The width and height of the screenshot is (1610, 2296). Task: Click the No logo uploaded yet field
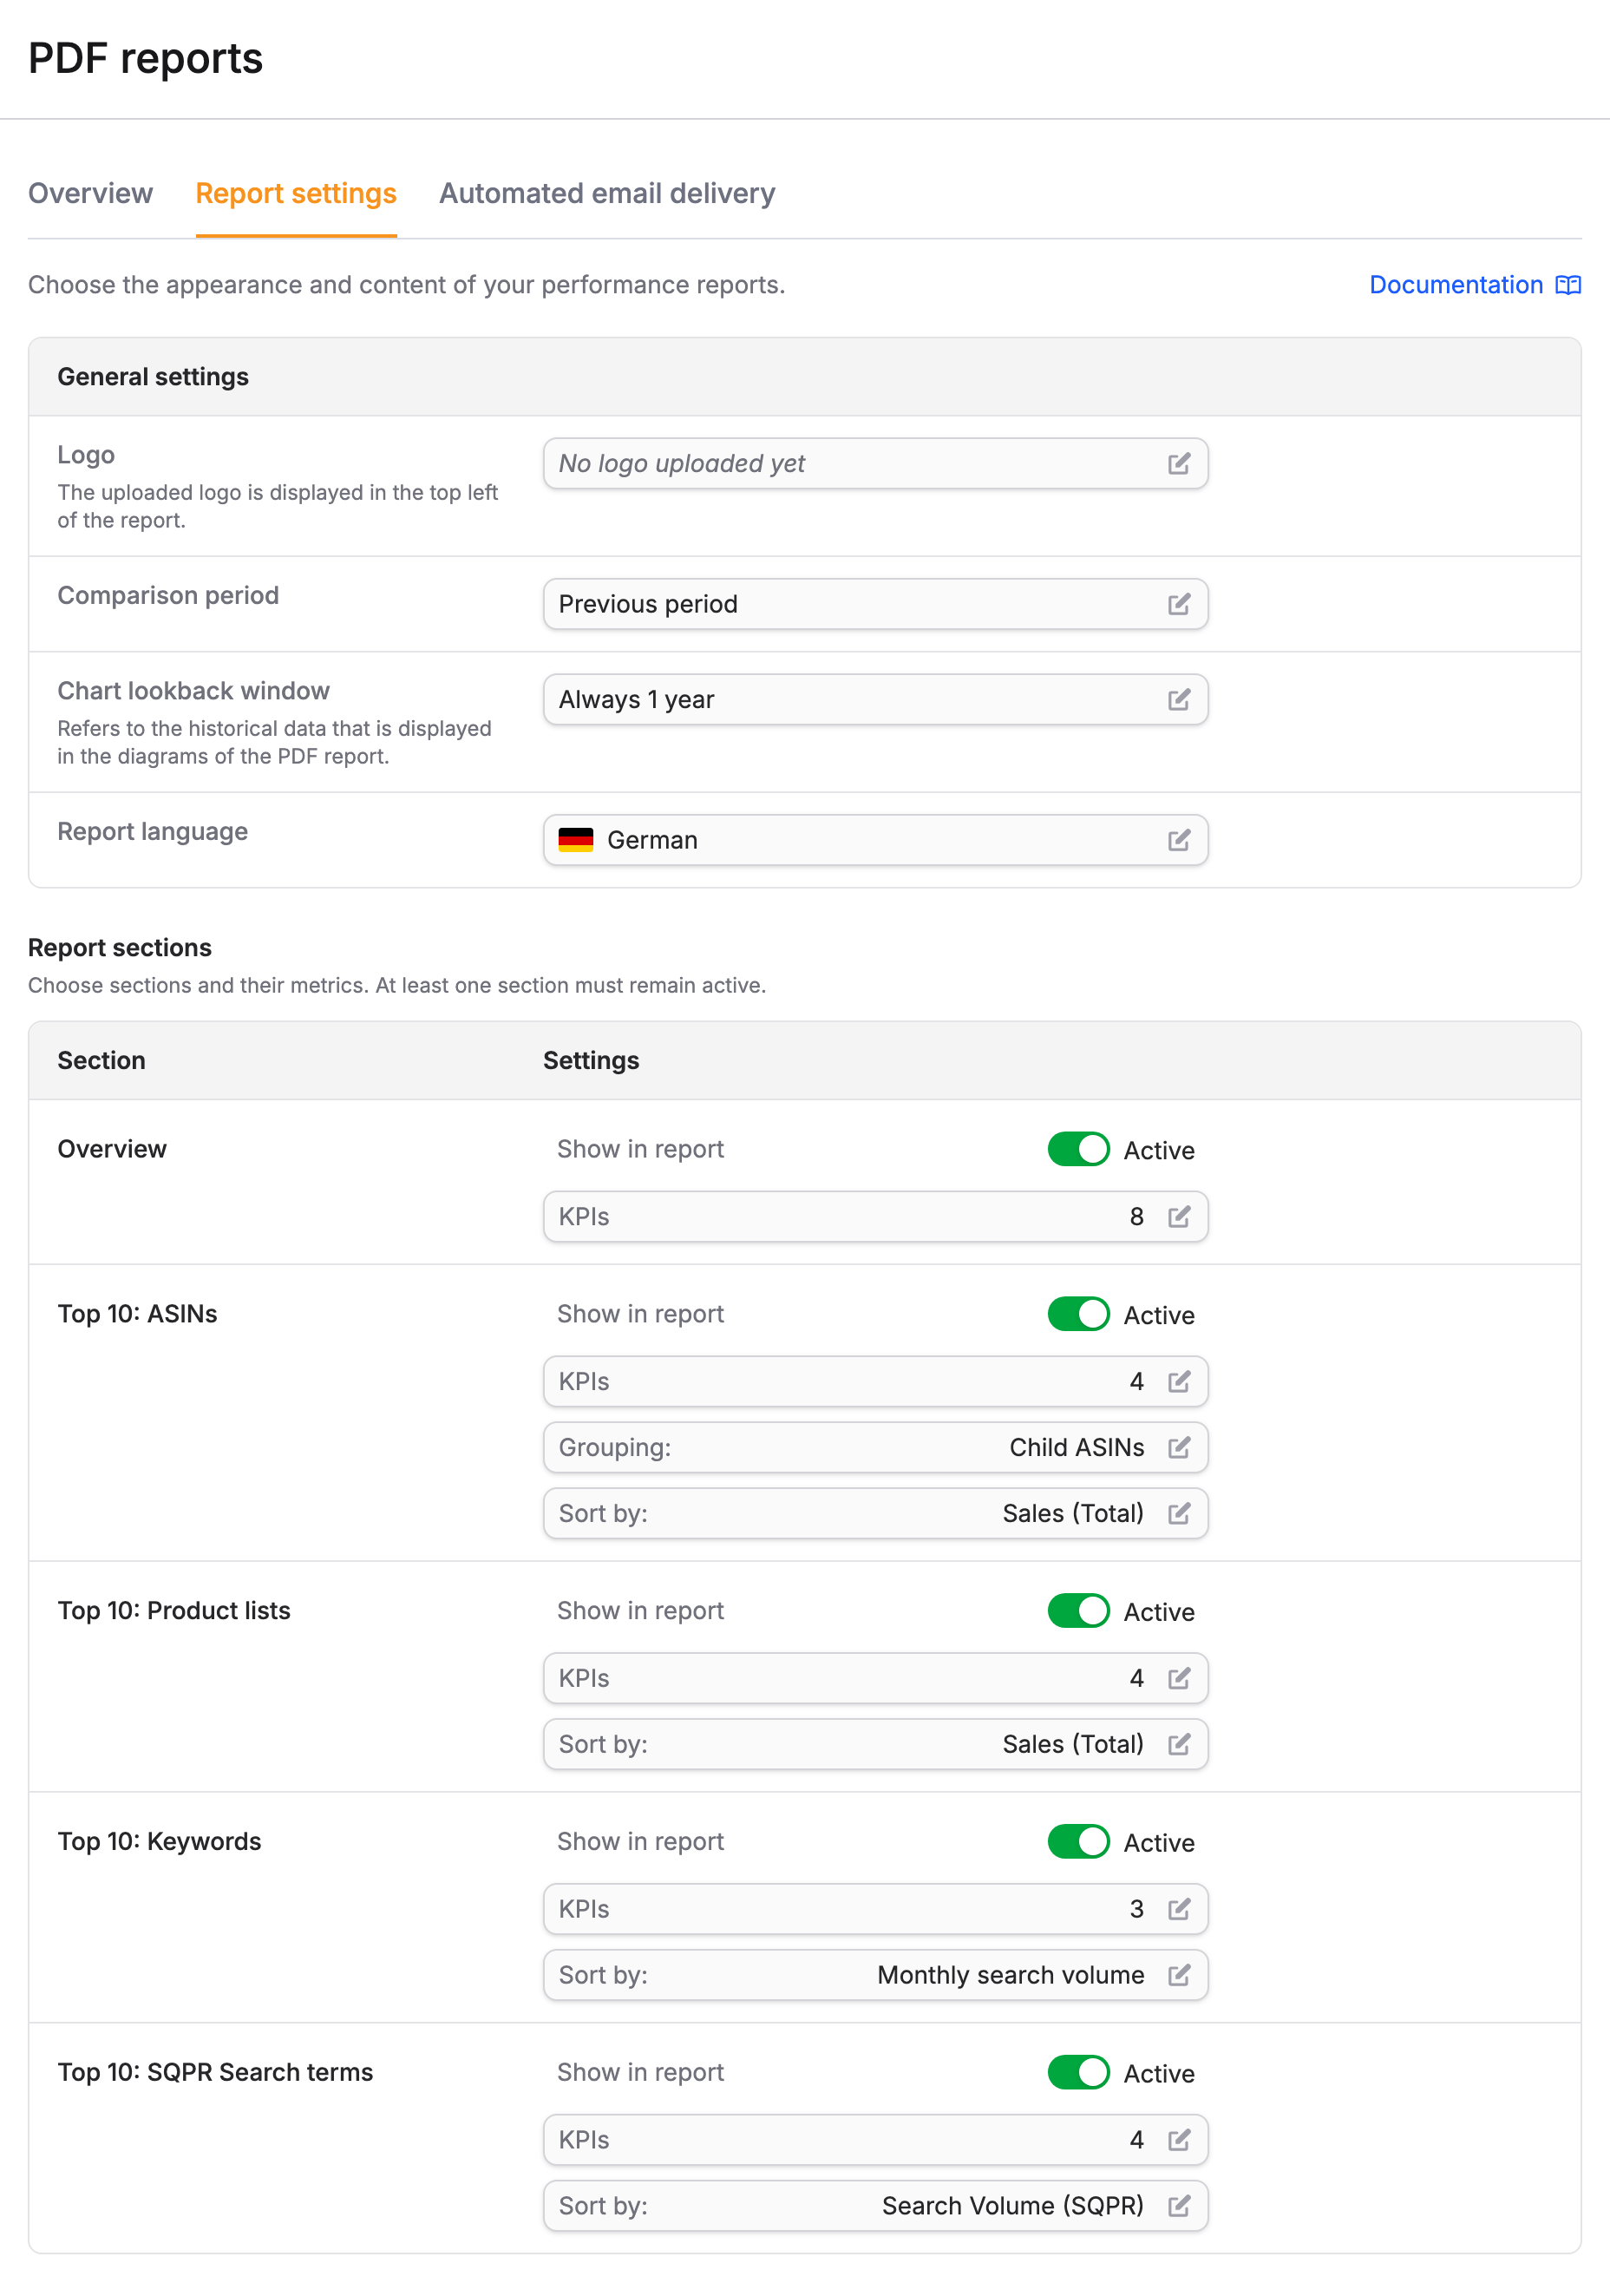(x=875, y=464)
